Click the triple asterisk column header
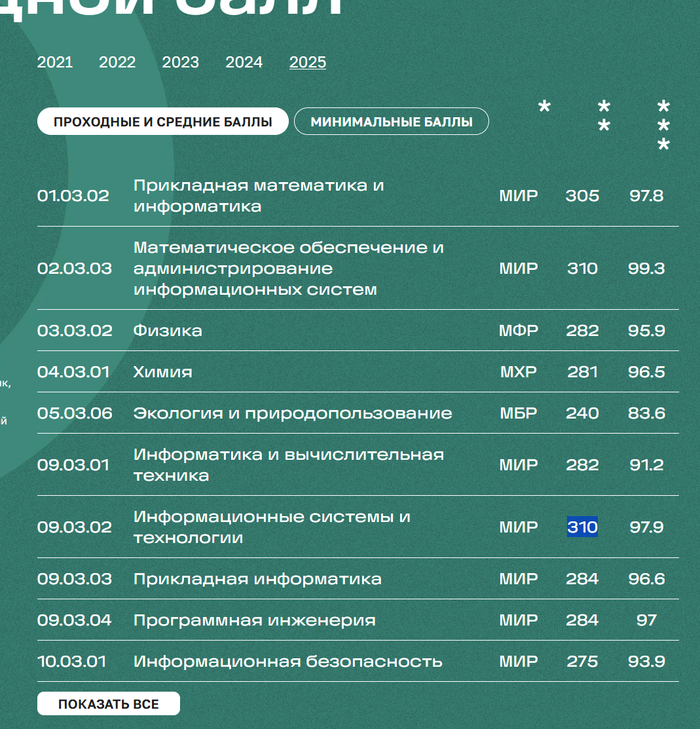 point(663,126)
